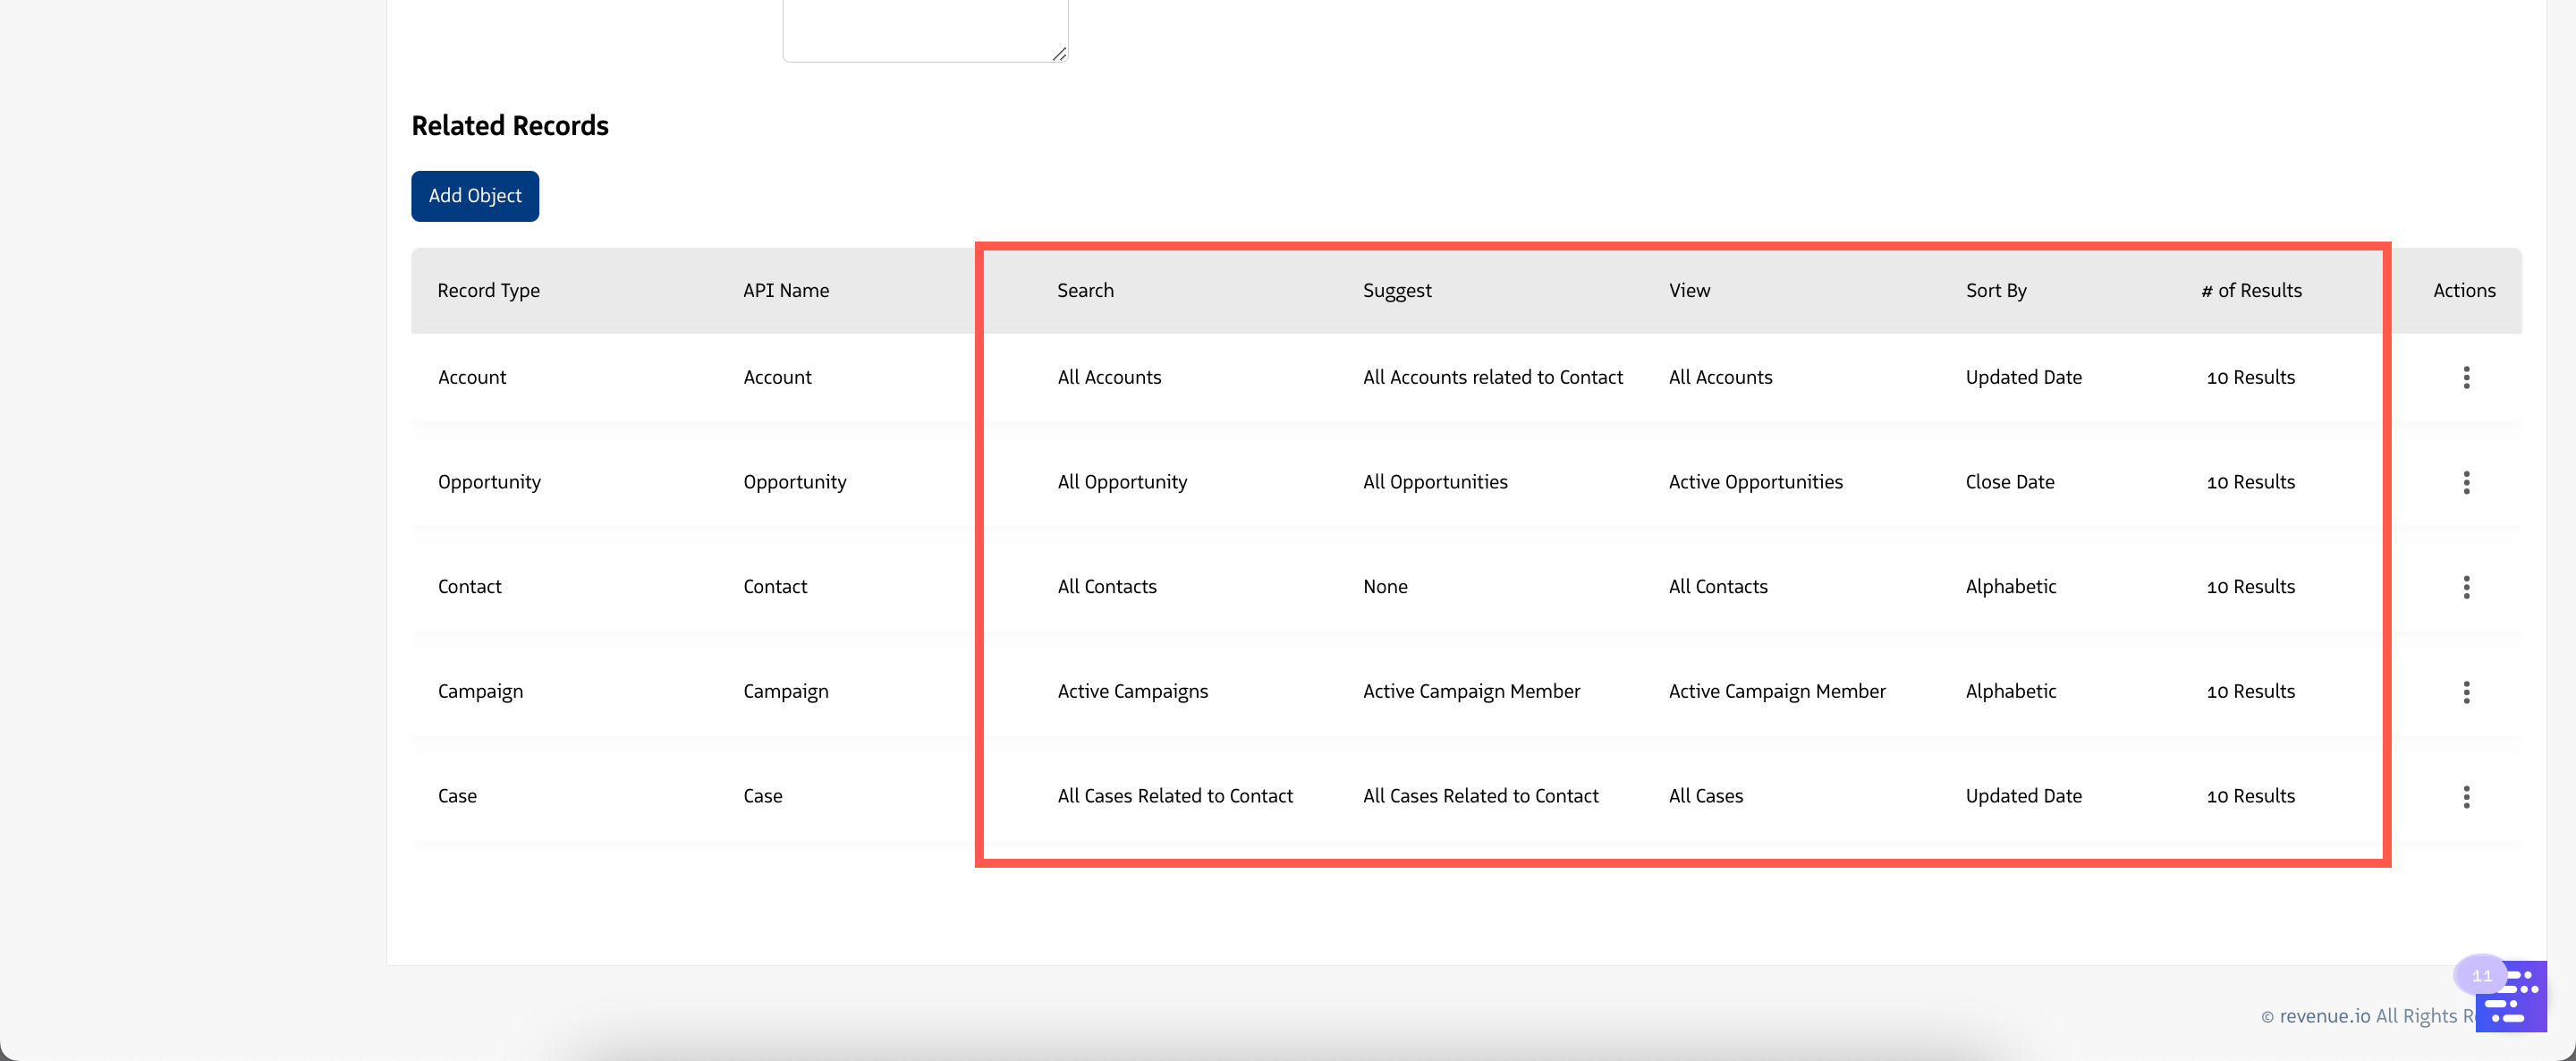Click the Active Campaigns search value
This screenshot has height=1061, width=2576.
pos(1133,692)
